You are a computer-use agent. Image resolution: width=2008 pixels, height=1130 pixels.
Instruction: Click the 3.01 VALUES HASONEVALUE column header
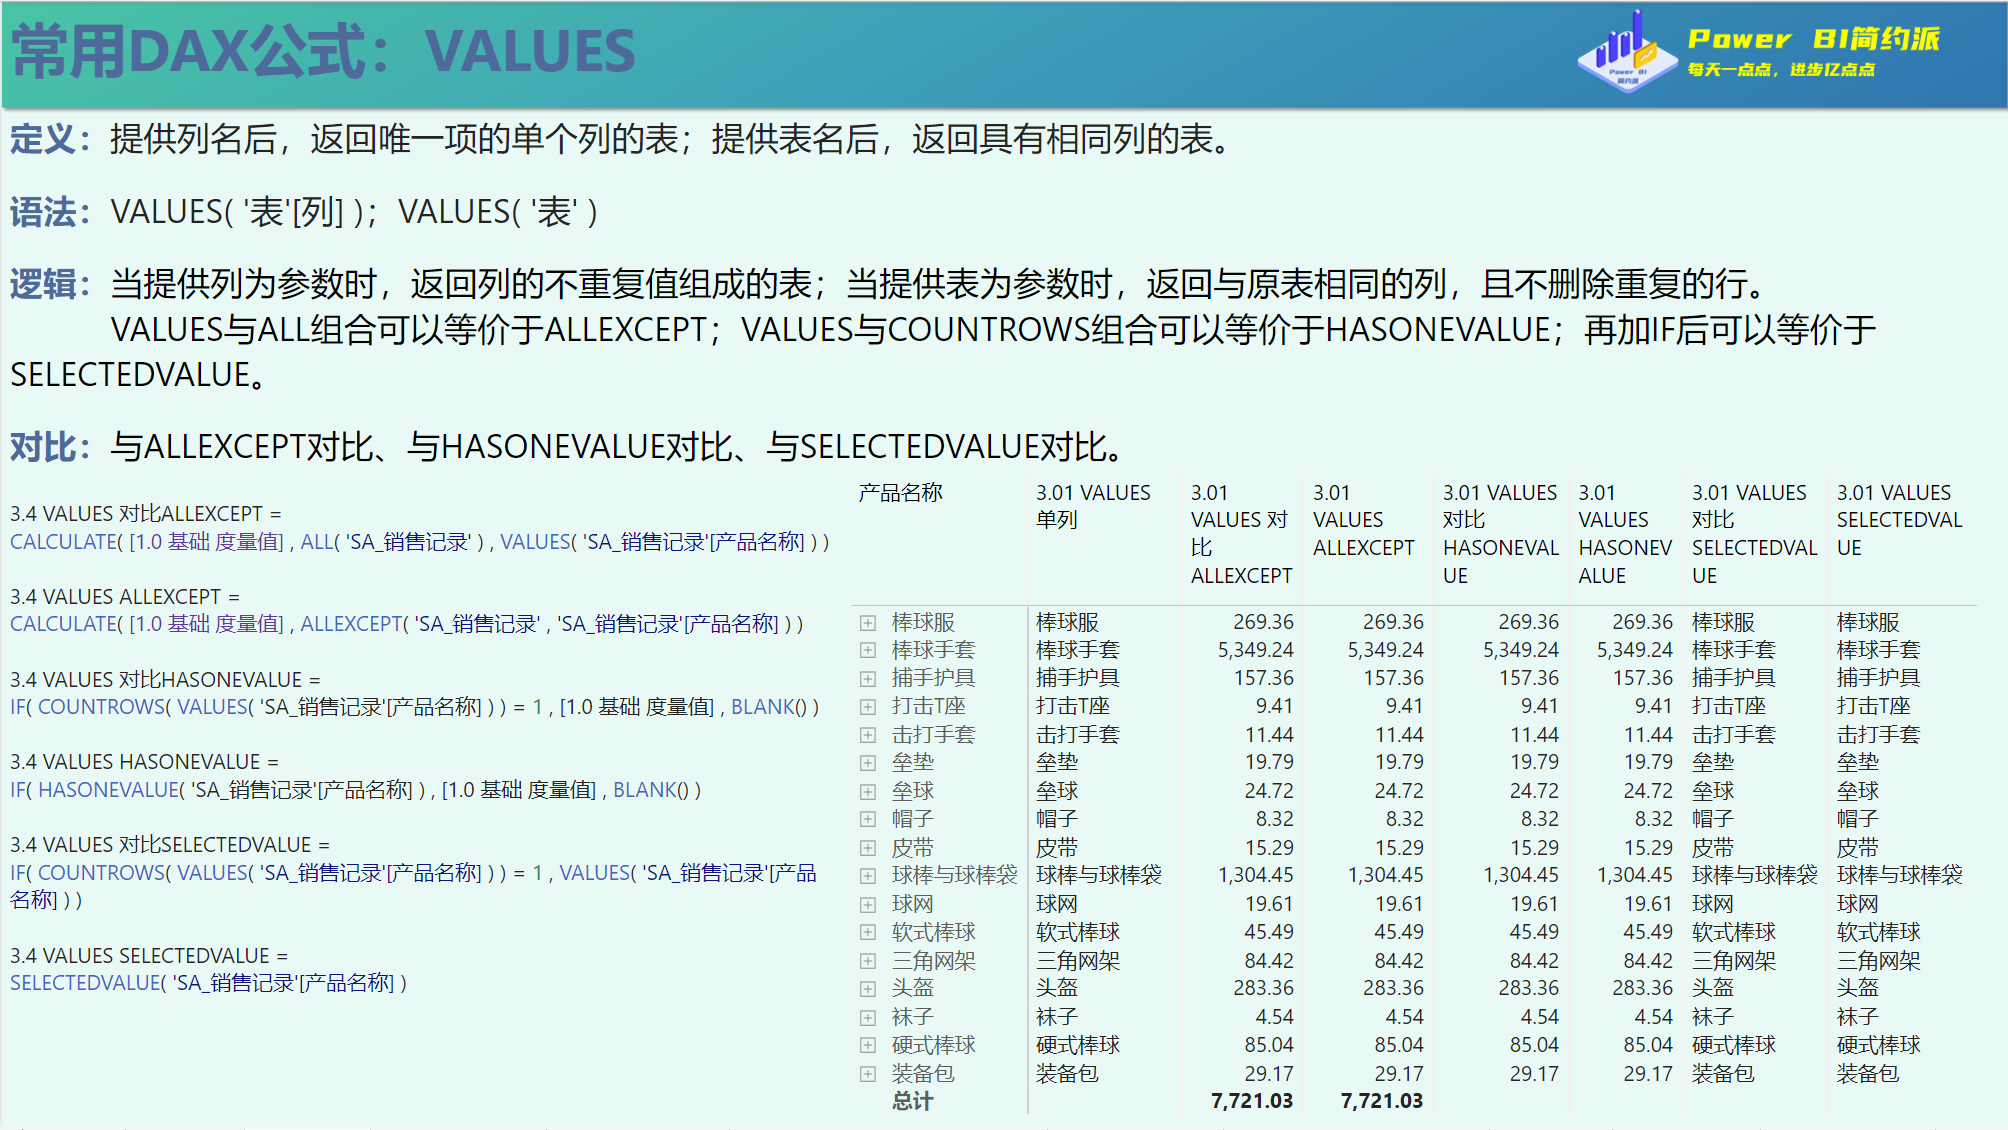[1625, 534]
